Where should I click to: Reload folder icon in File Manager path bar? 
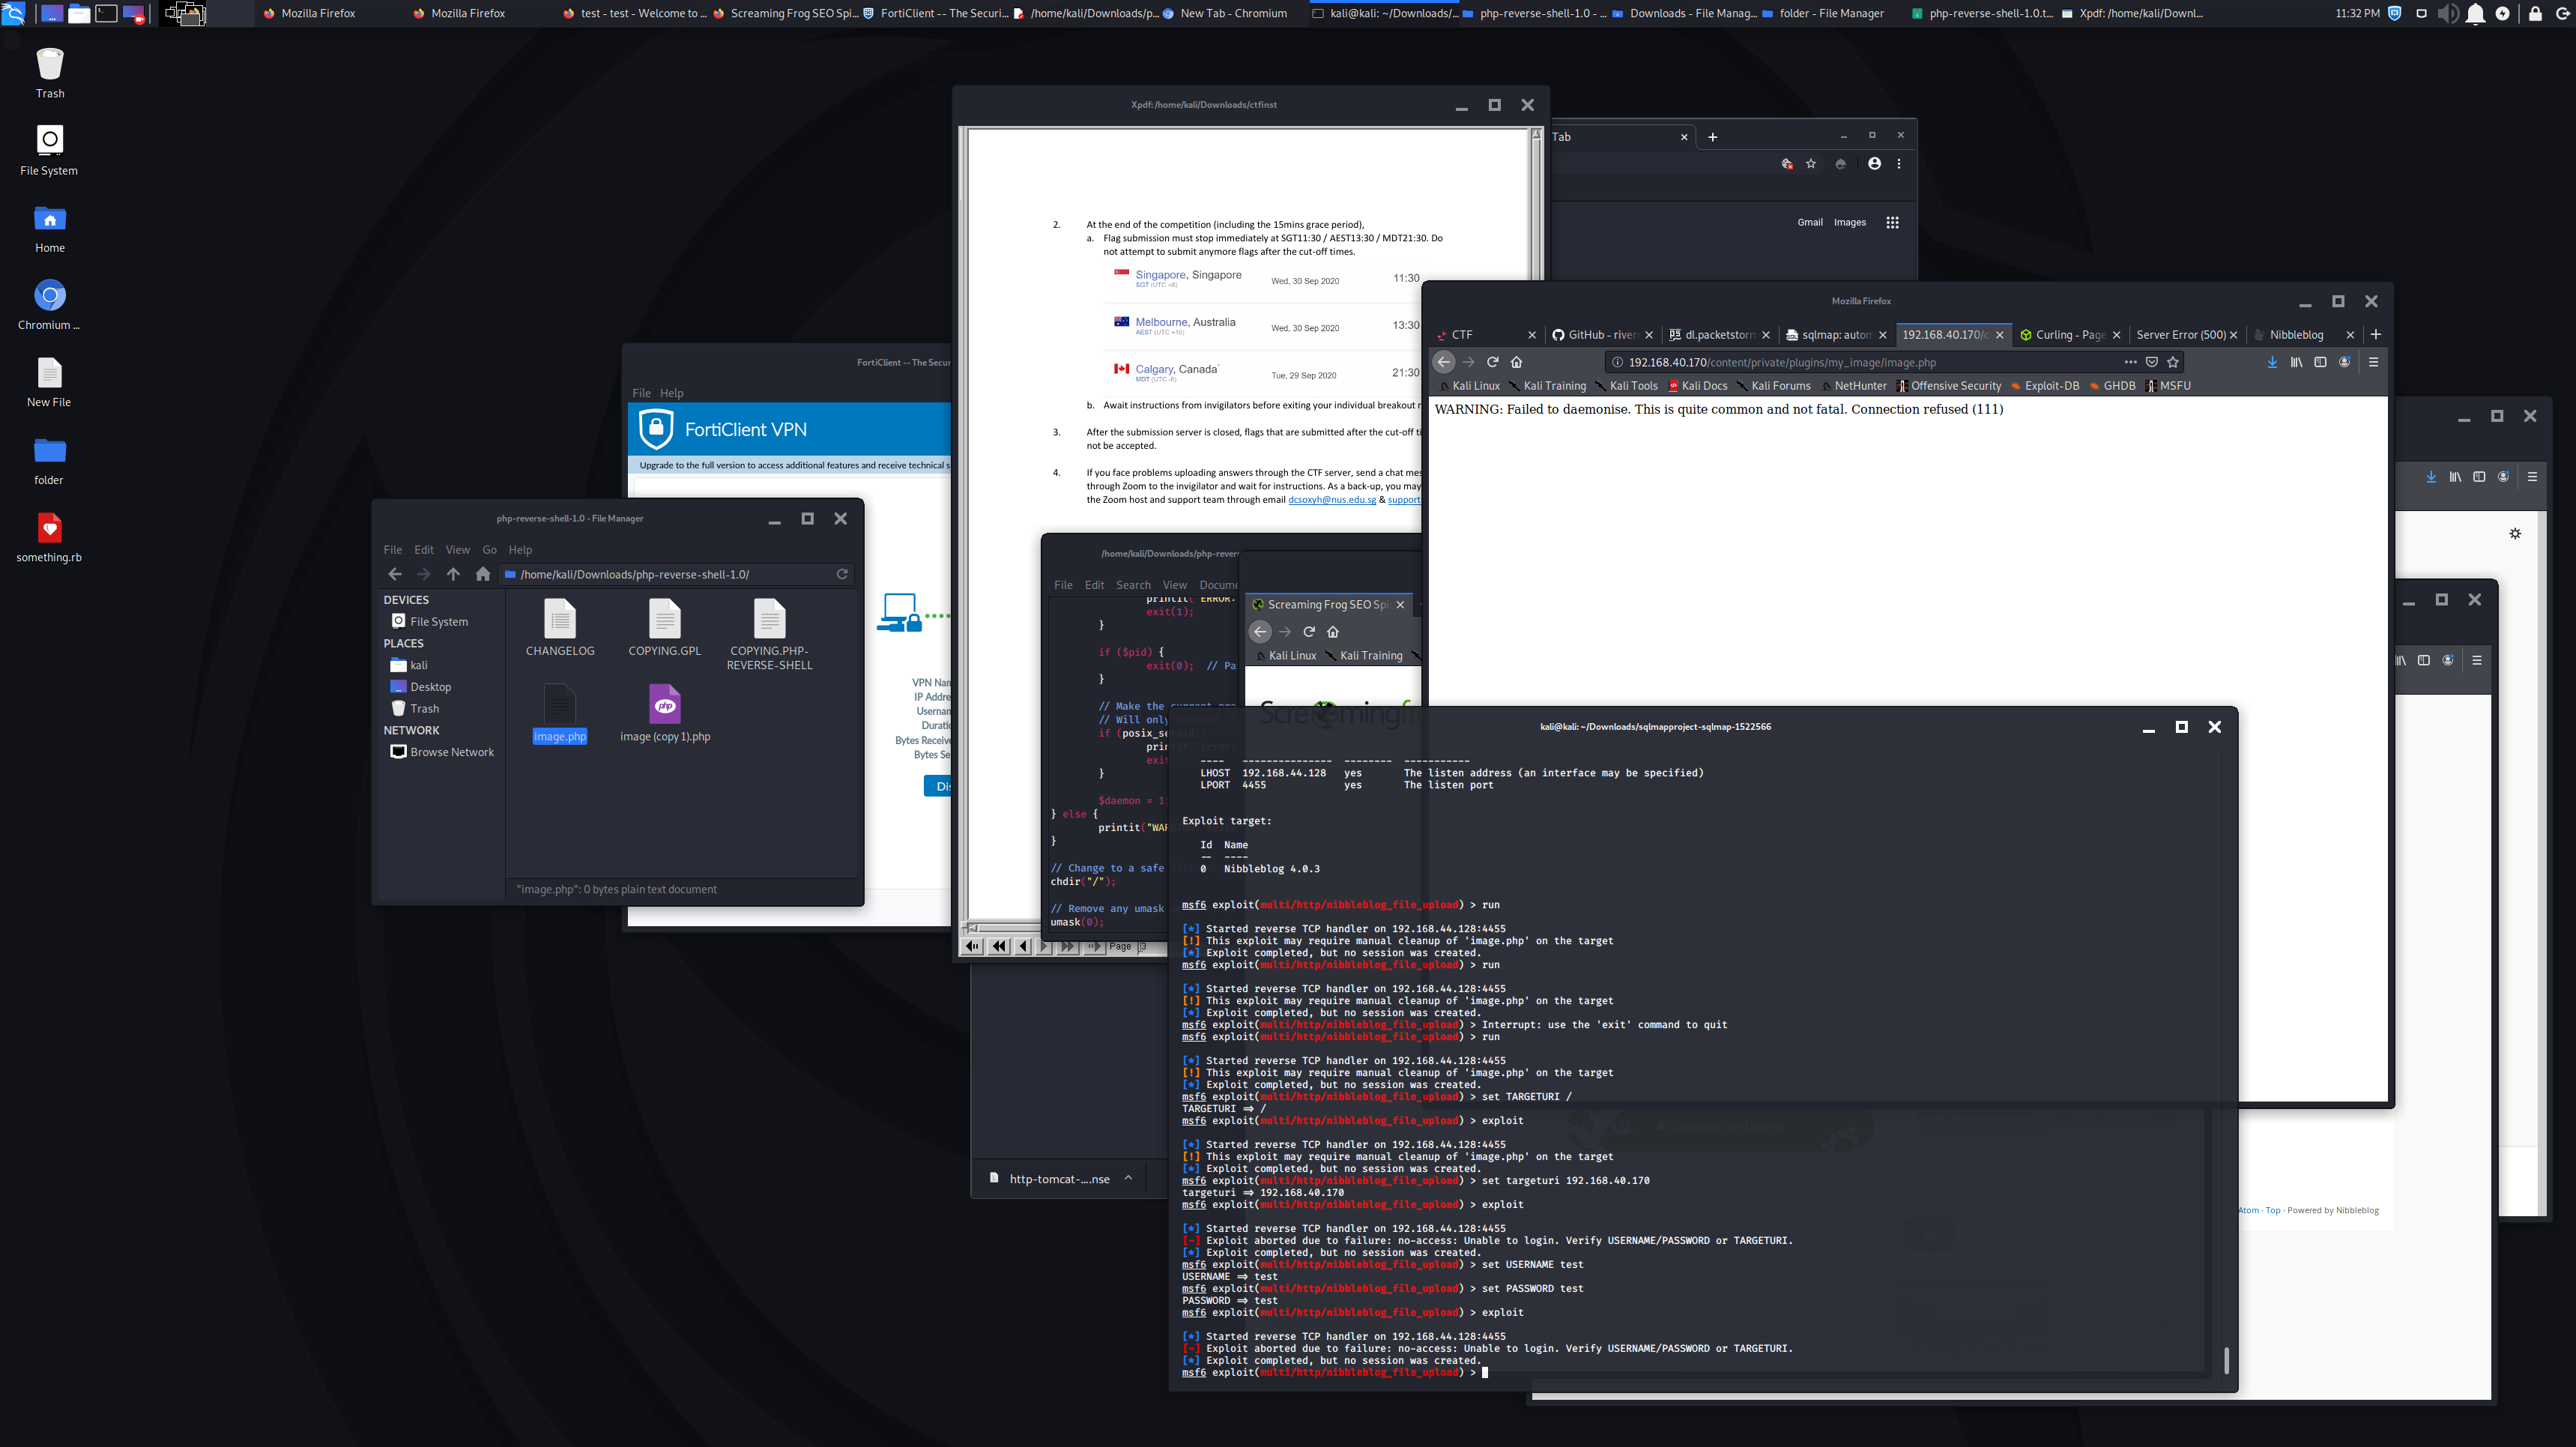(x=842, y=574)
